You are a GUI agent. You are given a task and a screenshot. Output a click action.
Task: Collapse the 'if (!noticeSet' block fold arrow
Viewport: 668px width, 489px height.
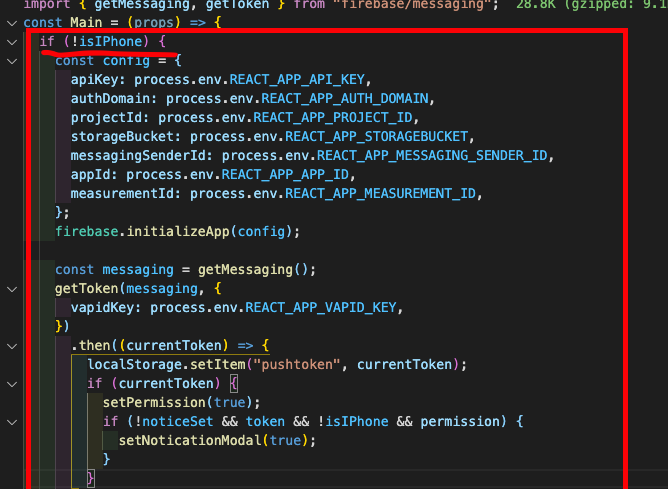point(12,422)
